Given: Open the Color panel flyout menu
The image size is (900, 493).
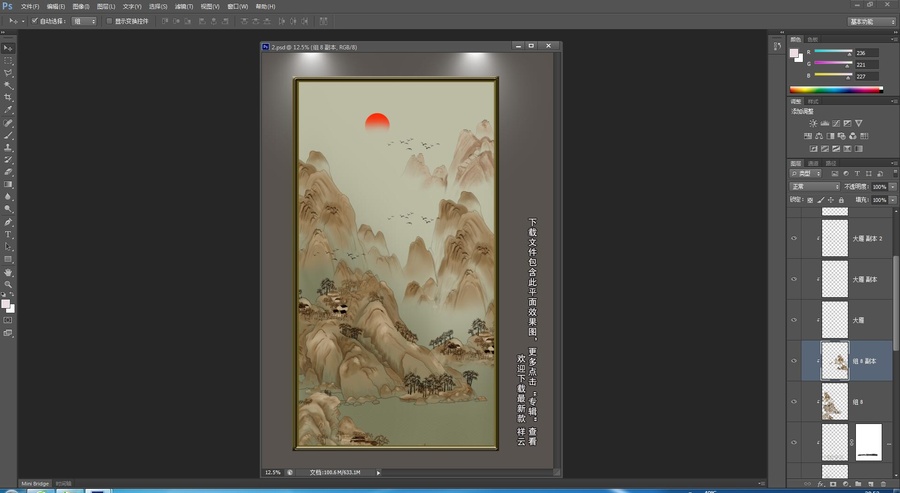Looking at the screenshot, I should (x=894, y=40).
